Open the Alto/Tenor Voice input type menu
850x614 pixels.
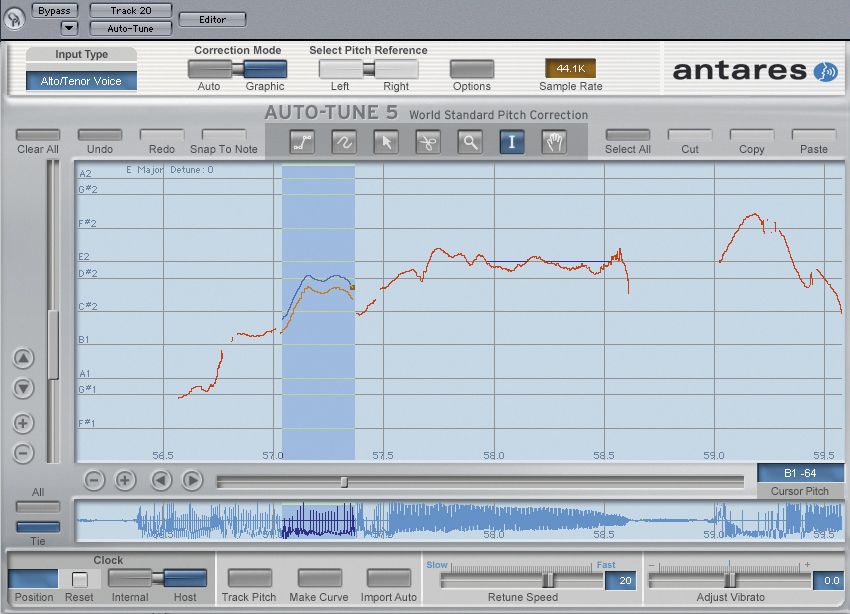81,81
